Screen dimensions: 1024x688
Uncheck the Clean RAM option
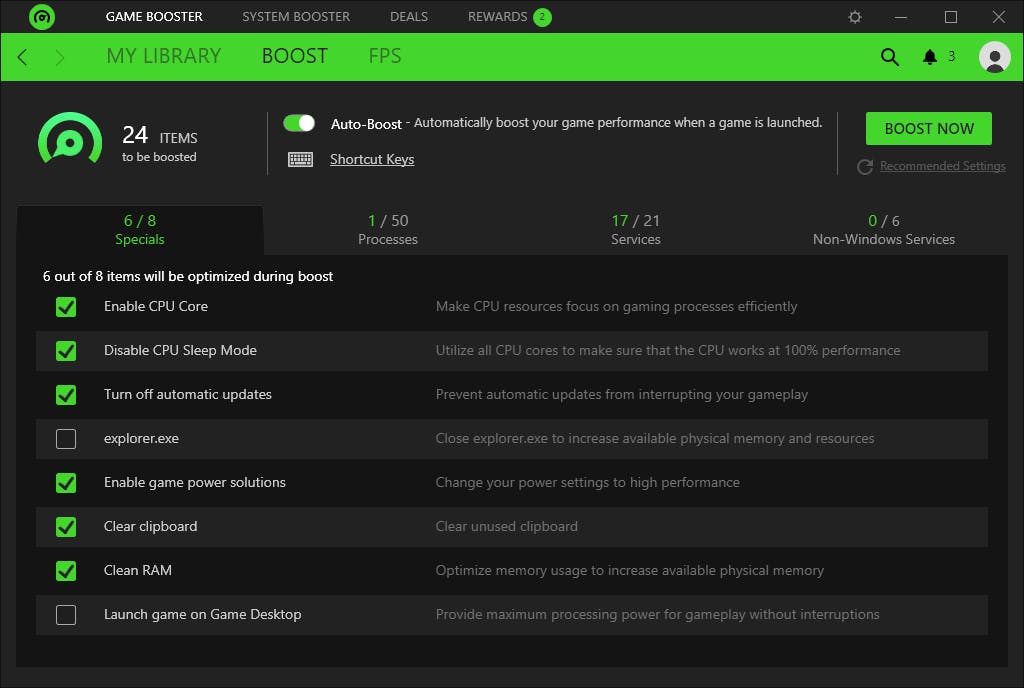click(66, 571)
